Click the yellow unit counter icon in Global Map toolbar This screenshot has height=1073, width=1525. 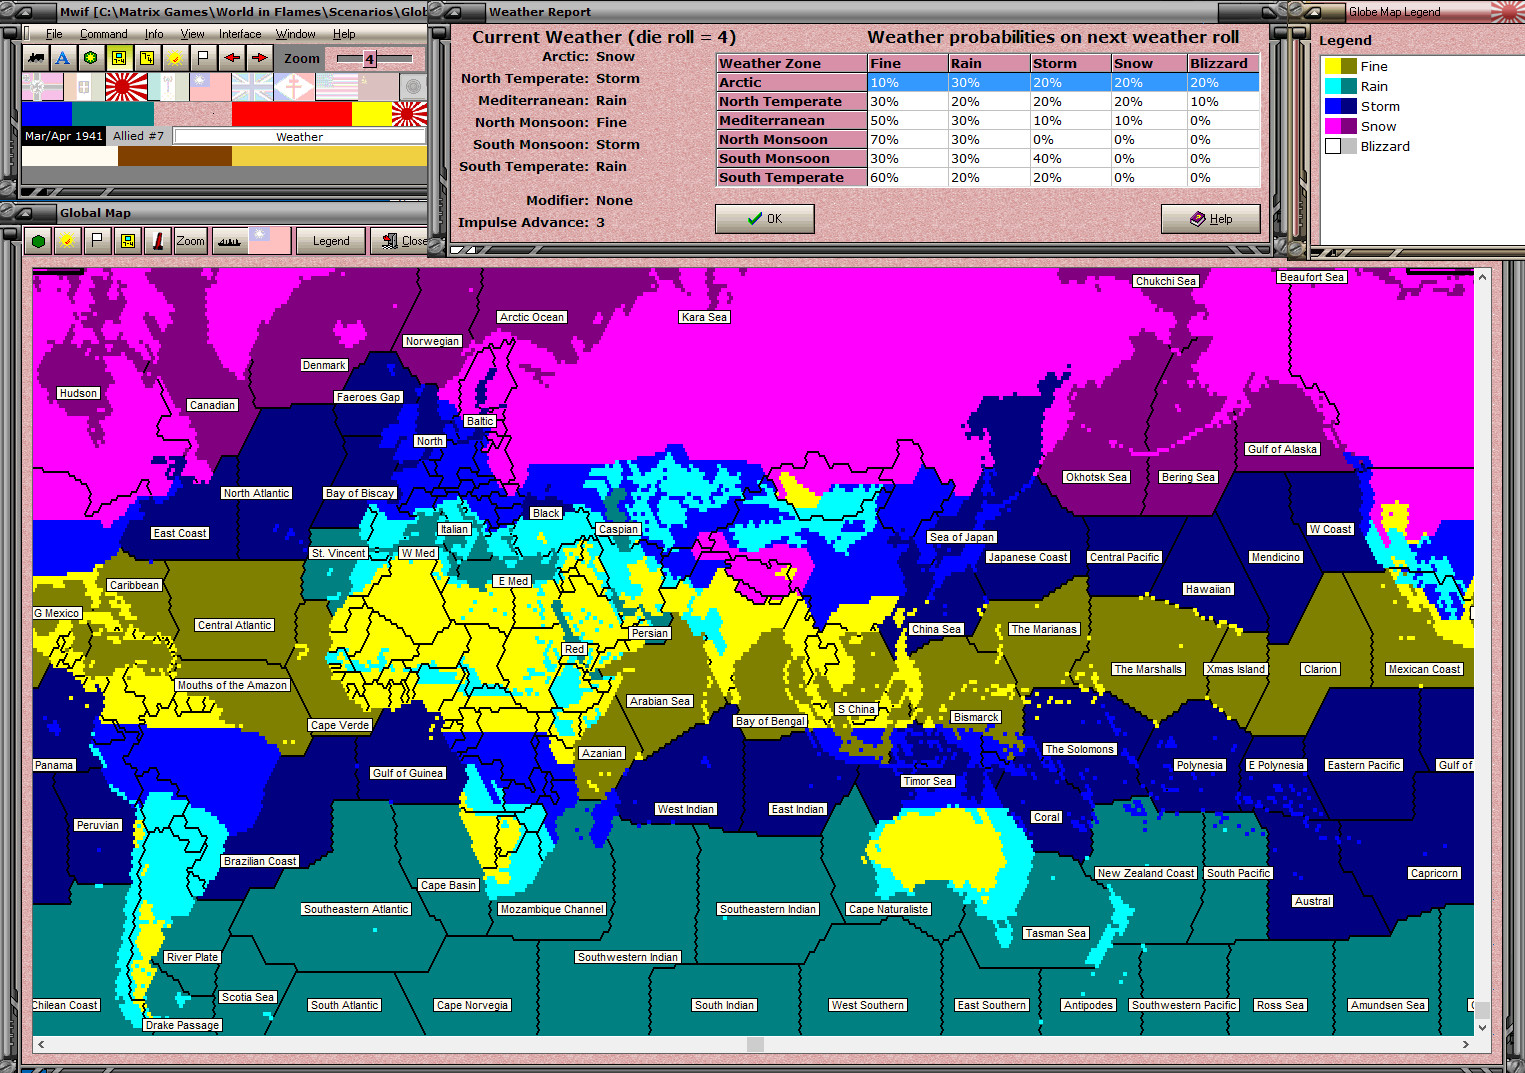127,241
